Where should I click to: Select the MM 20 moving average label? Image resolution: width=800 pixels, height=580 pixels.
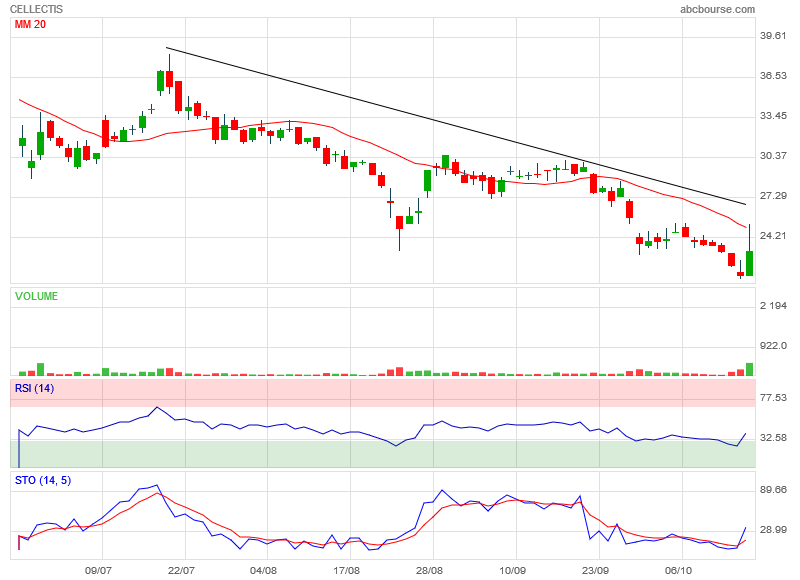[x=32, y=24]
